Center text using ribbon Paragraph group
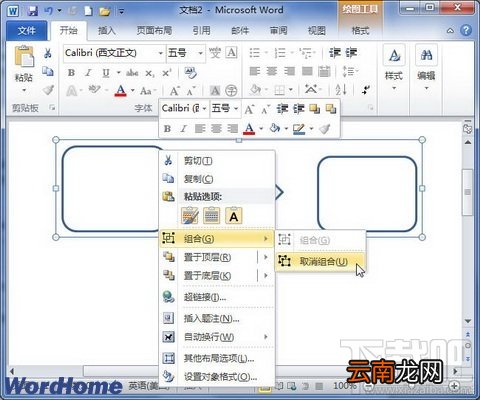This screenshot has height=400, width=480. (x=272, y=71)
